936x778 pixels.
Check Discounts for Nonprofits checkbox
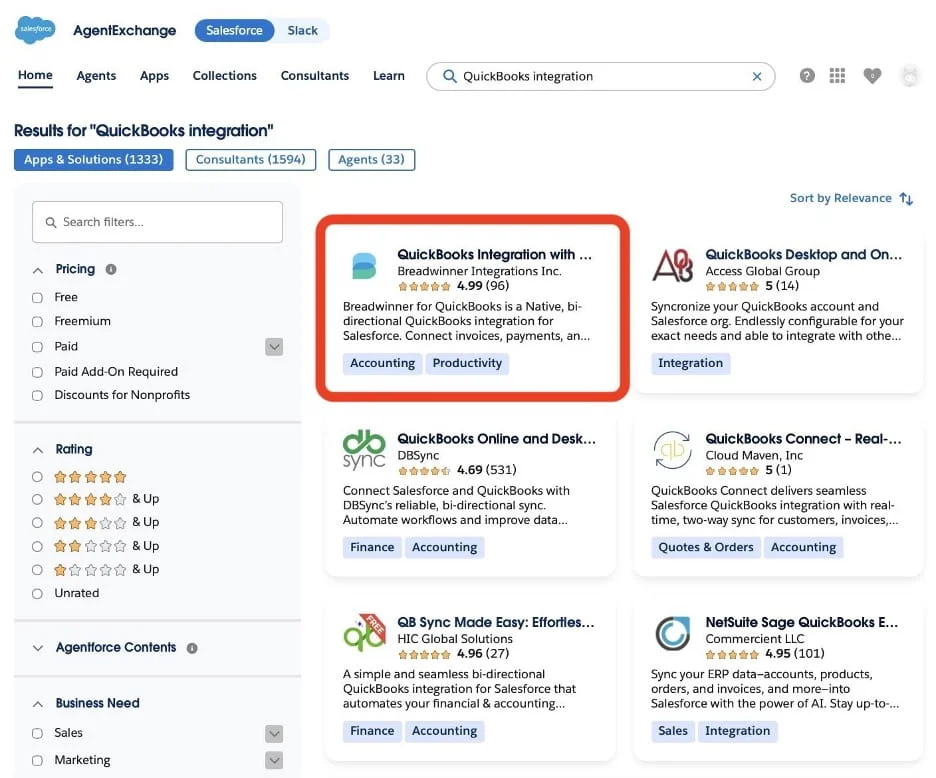tap(37, 395)
